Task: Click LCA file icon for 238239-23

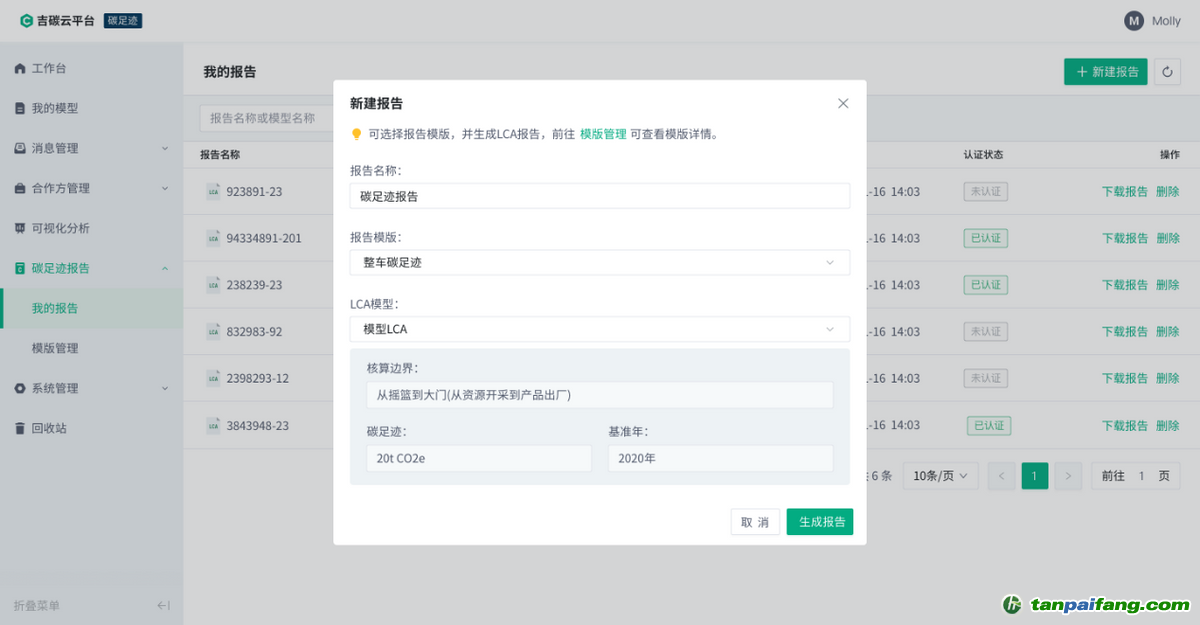Action: pyautogui.click(x=213, y=285)
